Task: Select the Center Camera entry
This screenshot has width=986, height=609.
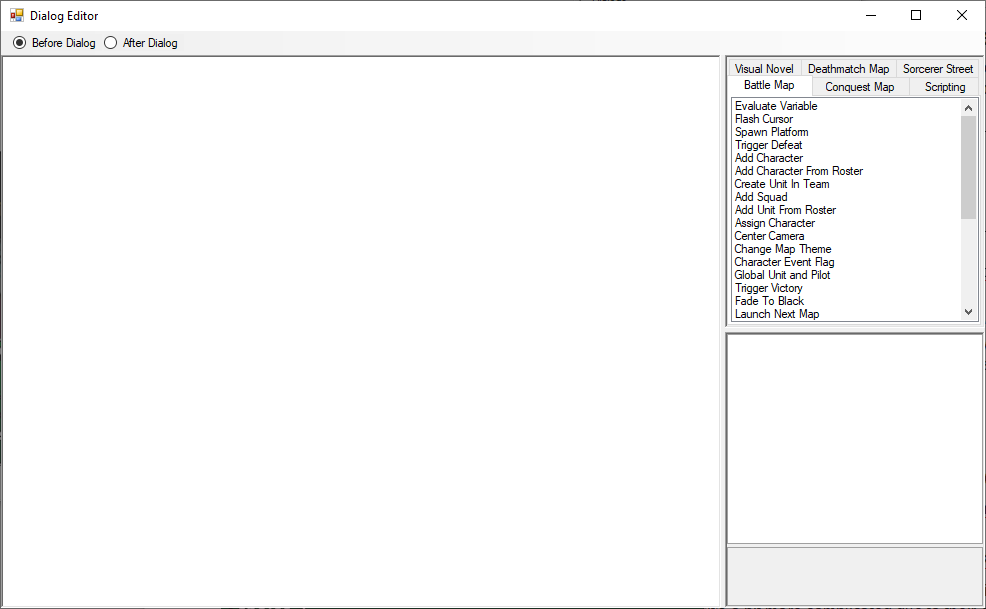Action: pyautogui.click(x=769, y=236)
